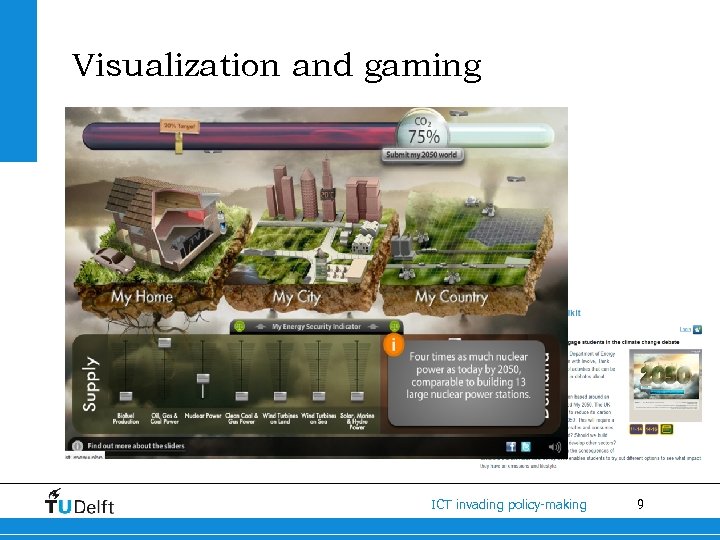Click the CO2 75% gauge bubble
This screenshot has height=540, width=720.
422,131
